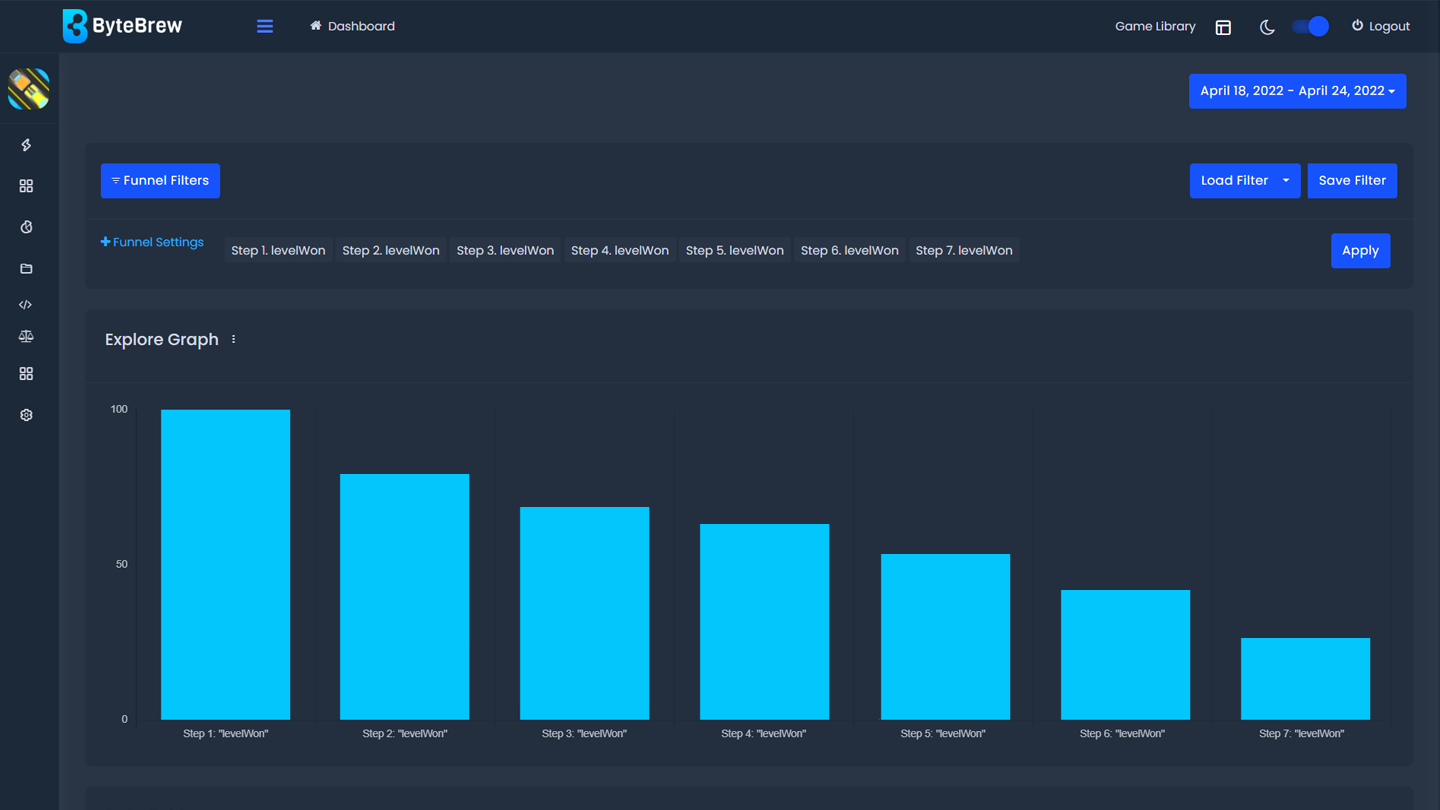This screenshot has height=810, width=1440.
Task: Toggle the hamburger menu icon
Action: click(x=265, y=26)
